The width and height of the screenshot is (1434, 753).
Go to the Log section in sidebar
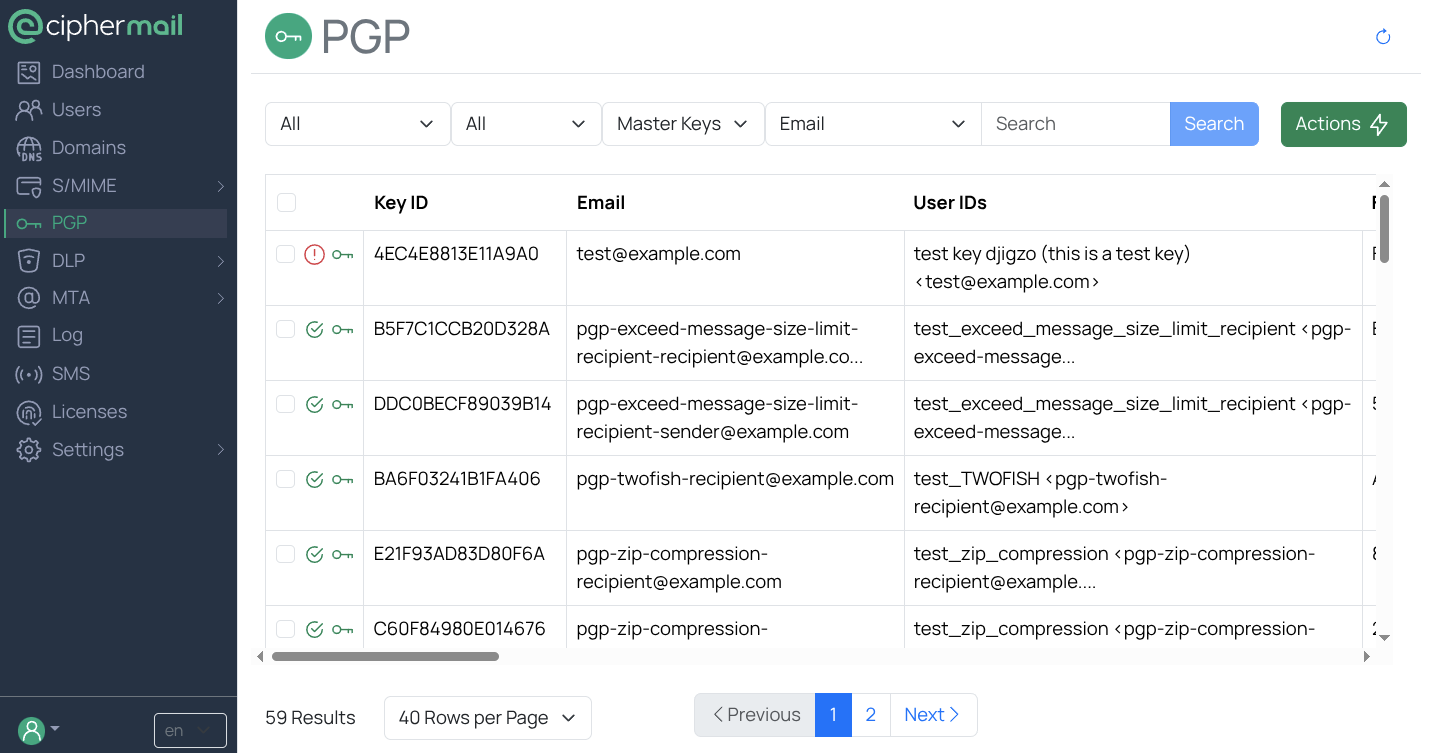tap(67, 335)
